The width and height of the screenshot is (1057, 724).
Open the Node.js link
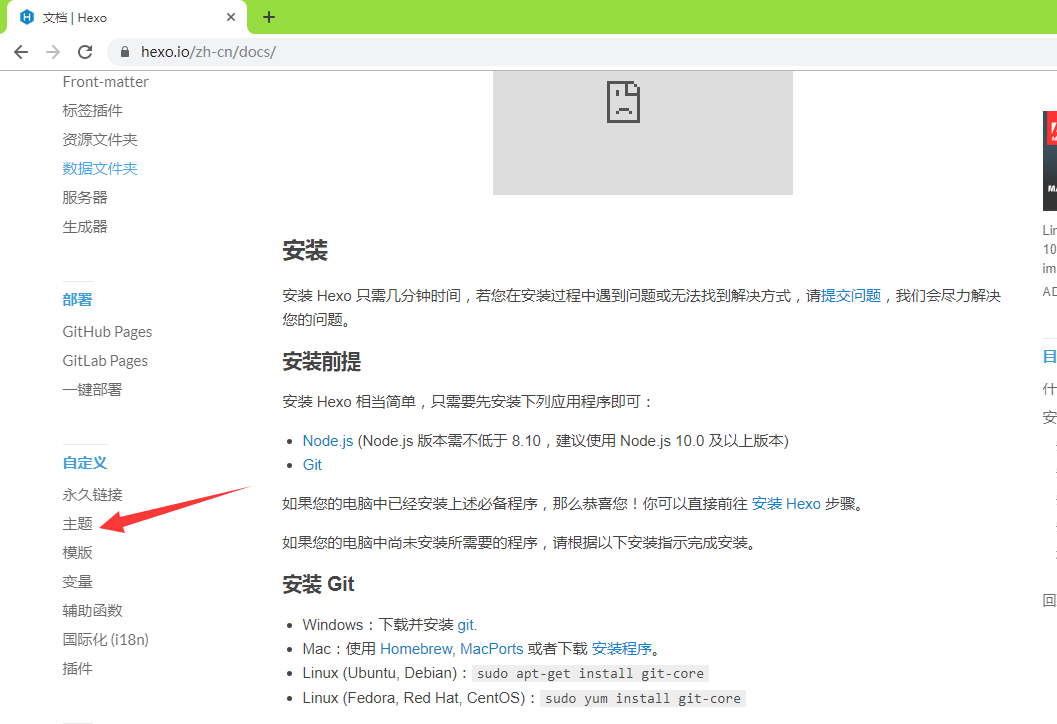[328, 441]
